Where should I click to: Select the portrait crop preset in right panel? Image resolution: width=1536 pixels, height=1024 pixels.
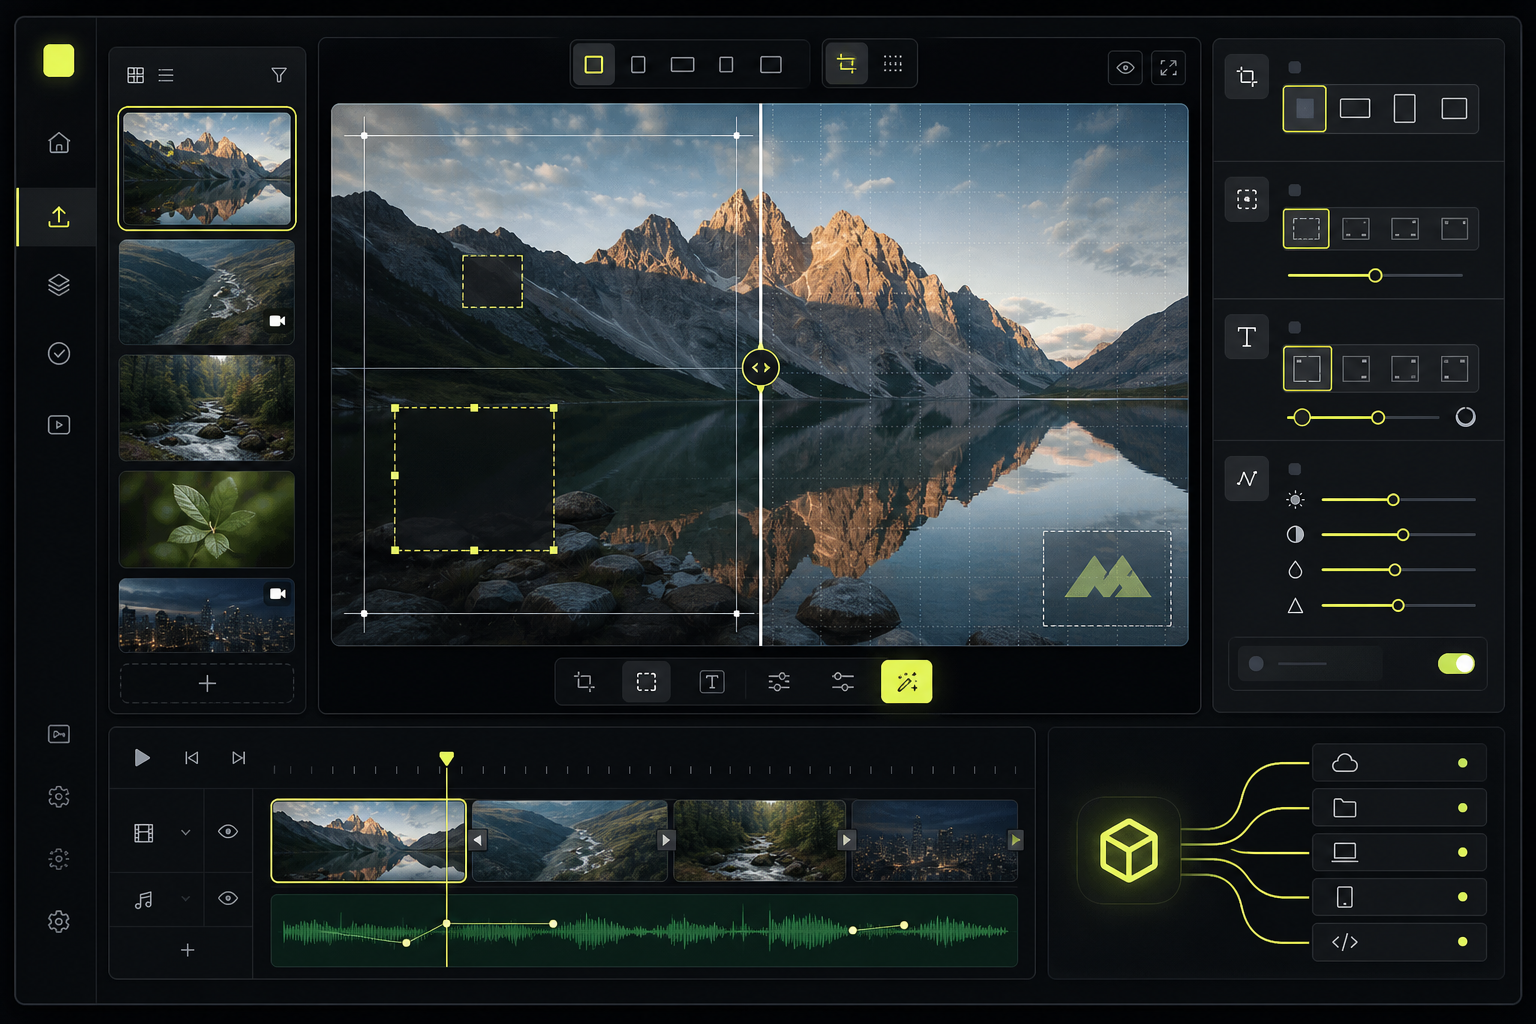coord(1405,109)
